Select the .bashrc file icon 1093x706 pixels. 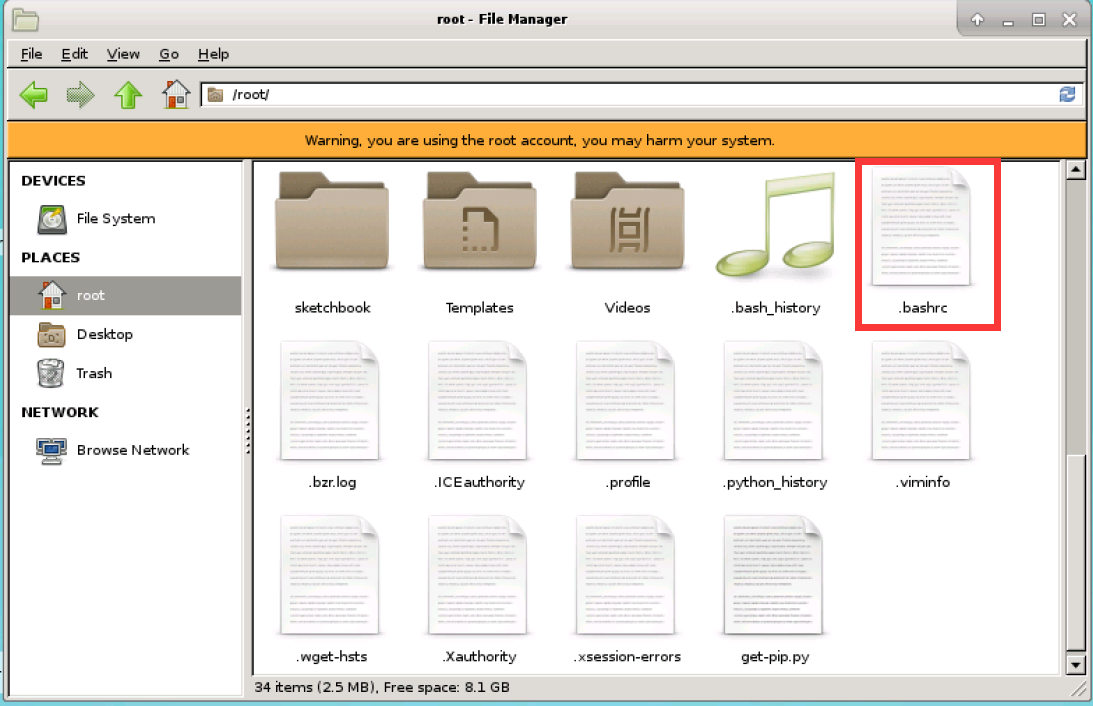click(921, 226)
